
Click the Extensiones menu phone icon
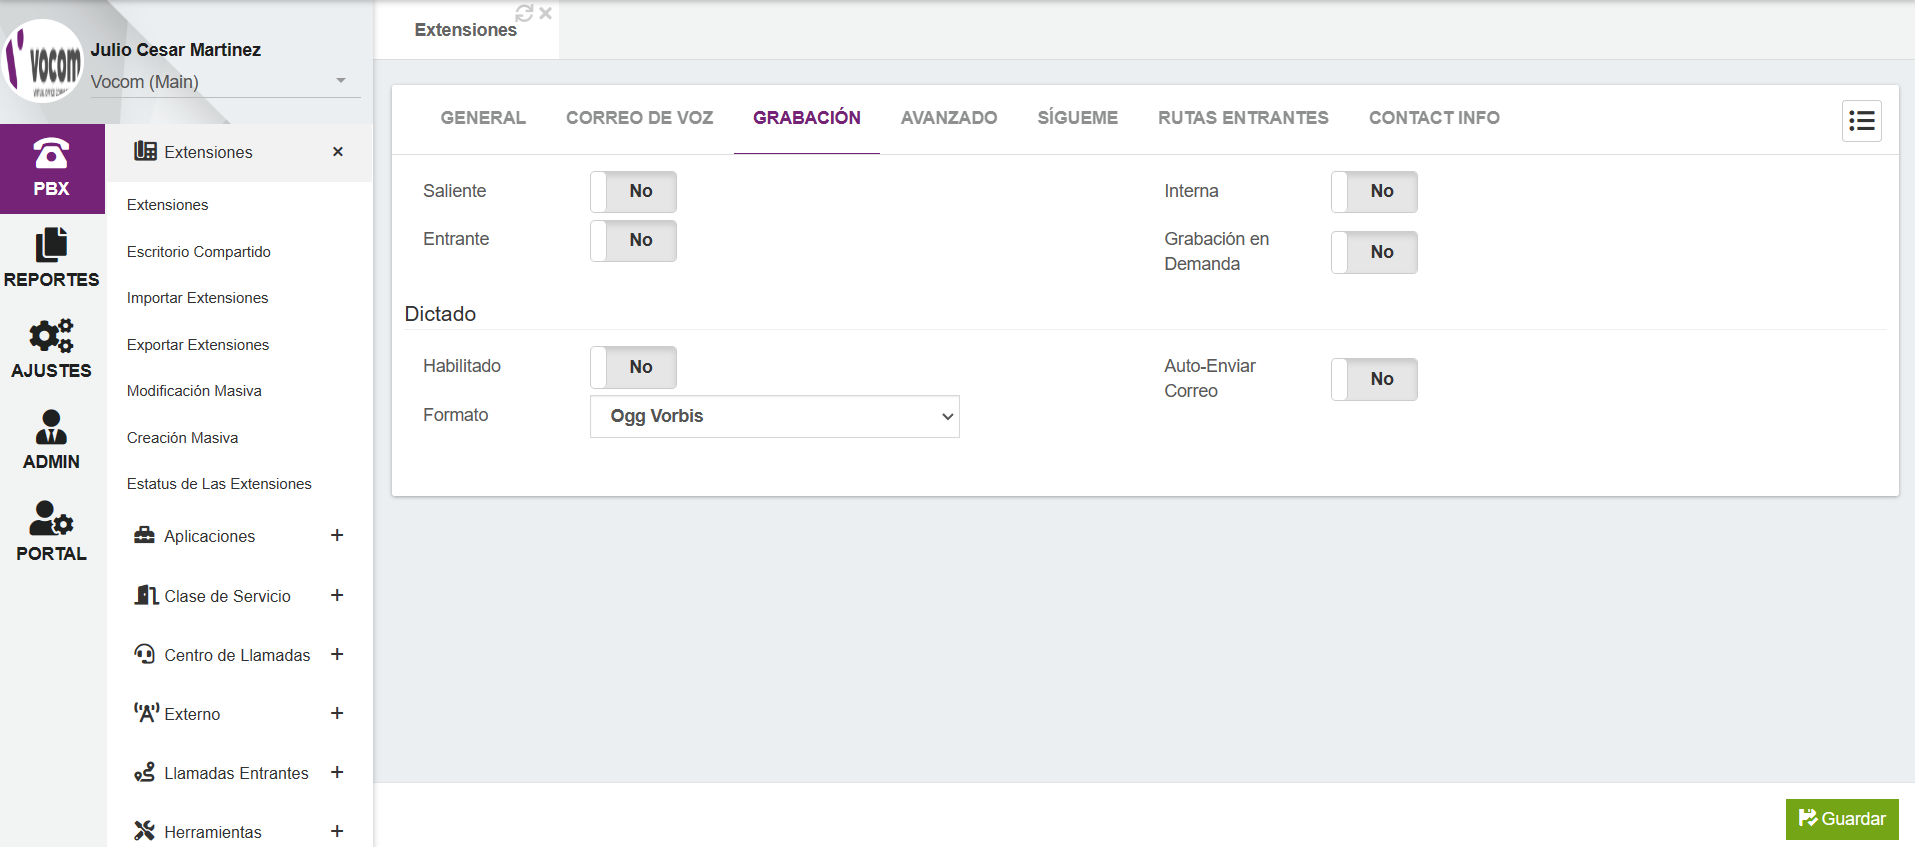coord(145,151)
